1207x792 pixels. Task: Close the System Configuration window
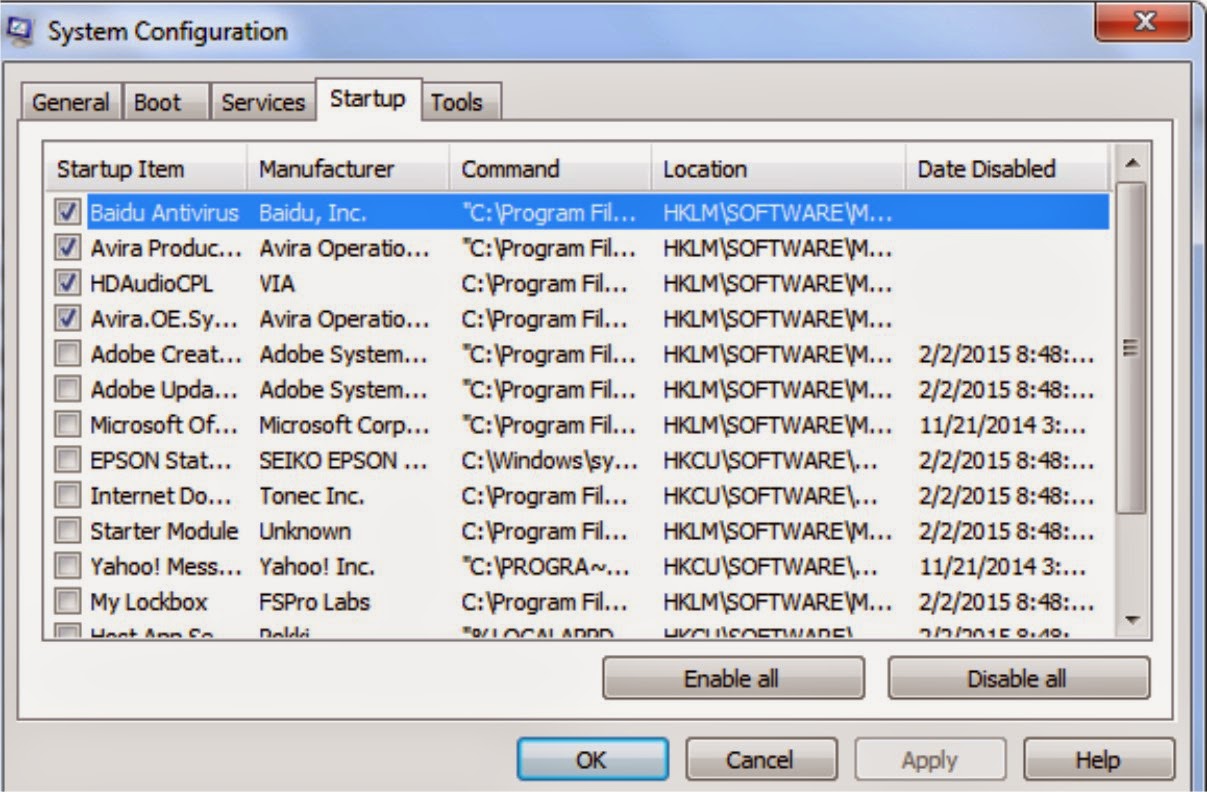[1142, 20]
